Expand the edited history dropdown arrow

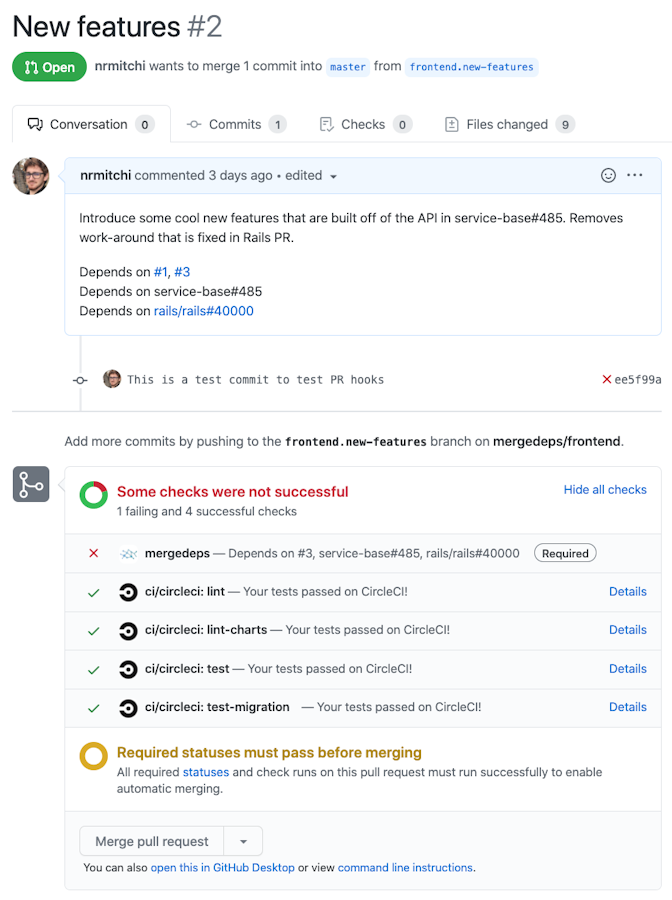(333, 176)
